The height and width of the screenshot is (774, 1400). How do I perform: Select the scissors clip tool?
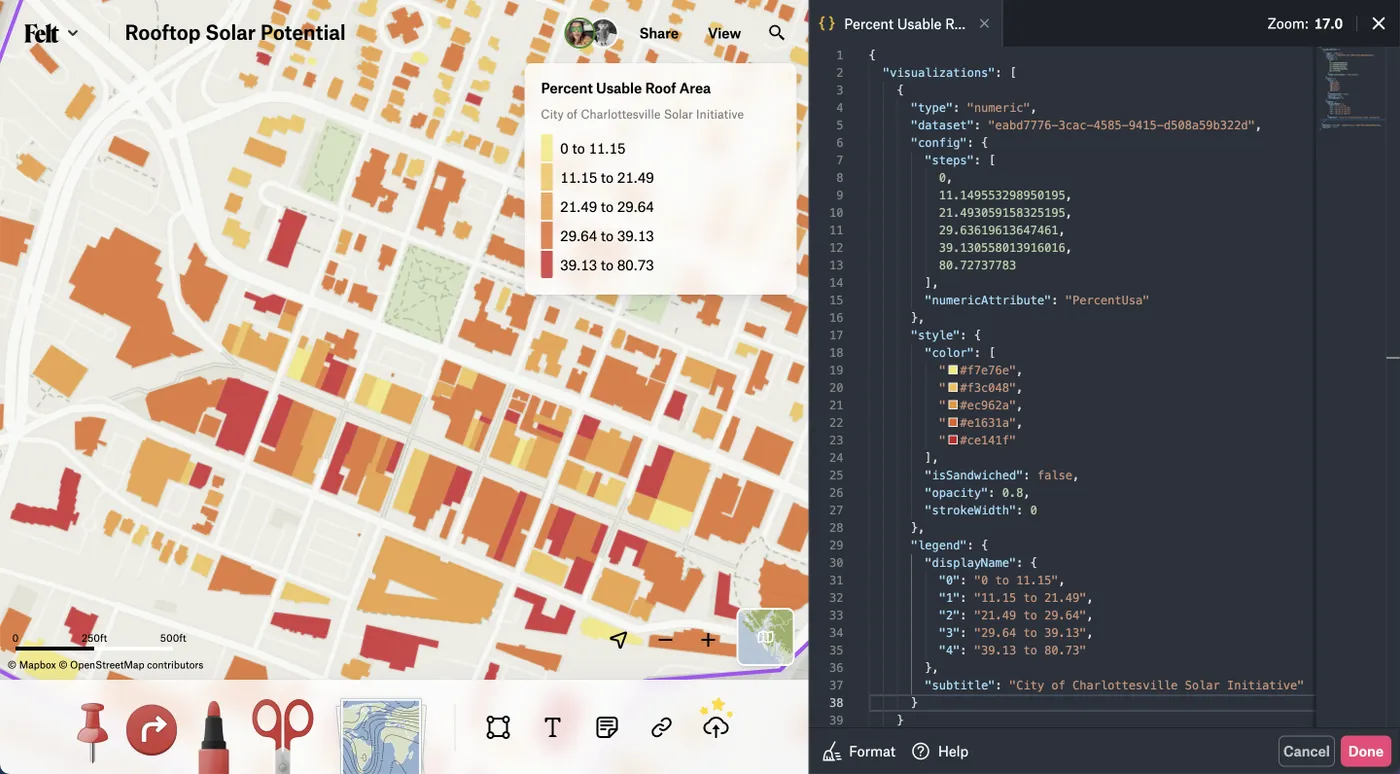click(282, 735)
